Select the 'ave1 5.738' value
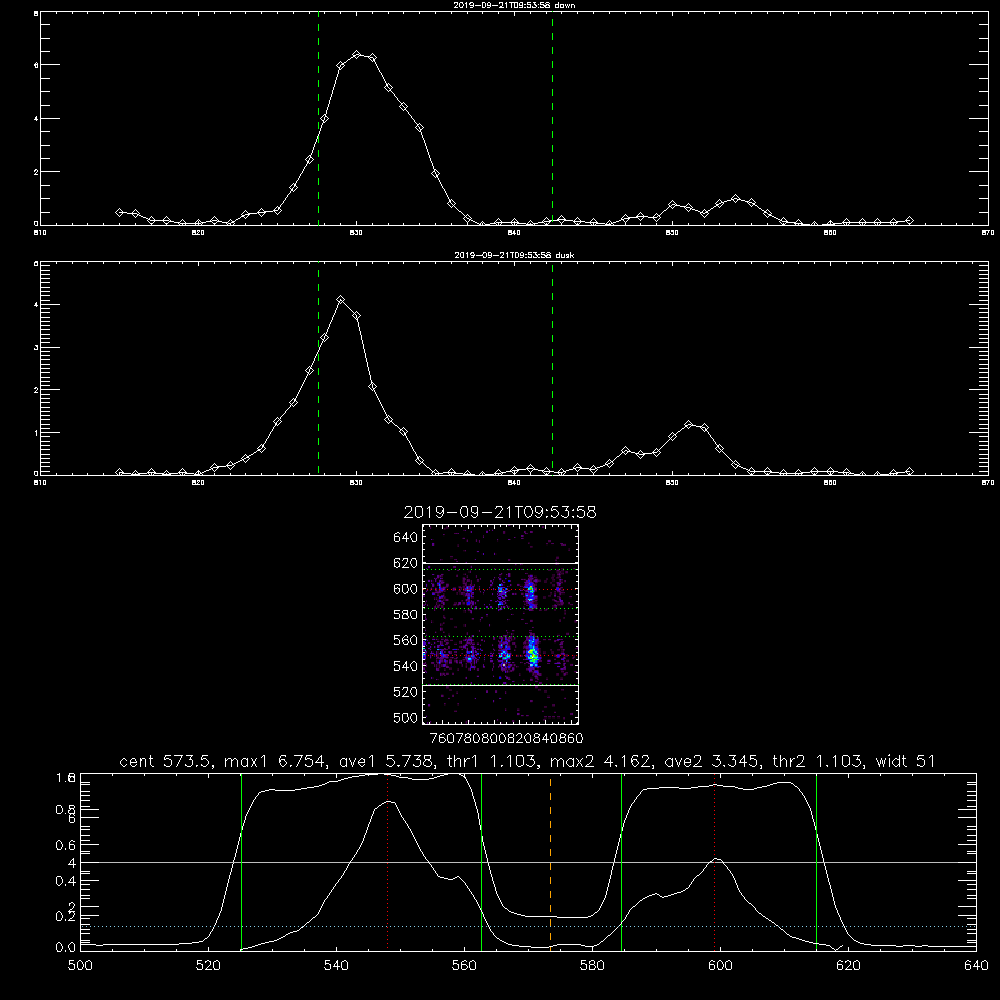Image resolution: width=1000 pixels, height=1000 pixels. click(x=385, y=761)
